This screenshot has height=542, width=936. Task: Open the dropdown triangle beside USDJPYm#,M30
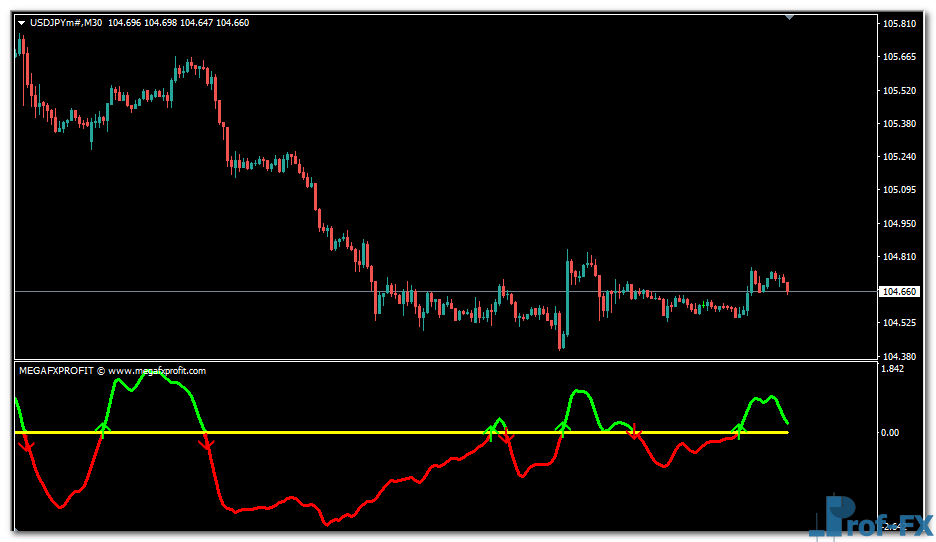21,23
